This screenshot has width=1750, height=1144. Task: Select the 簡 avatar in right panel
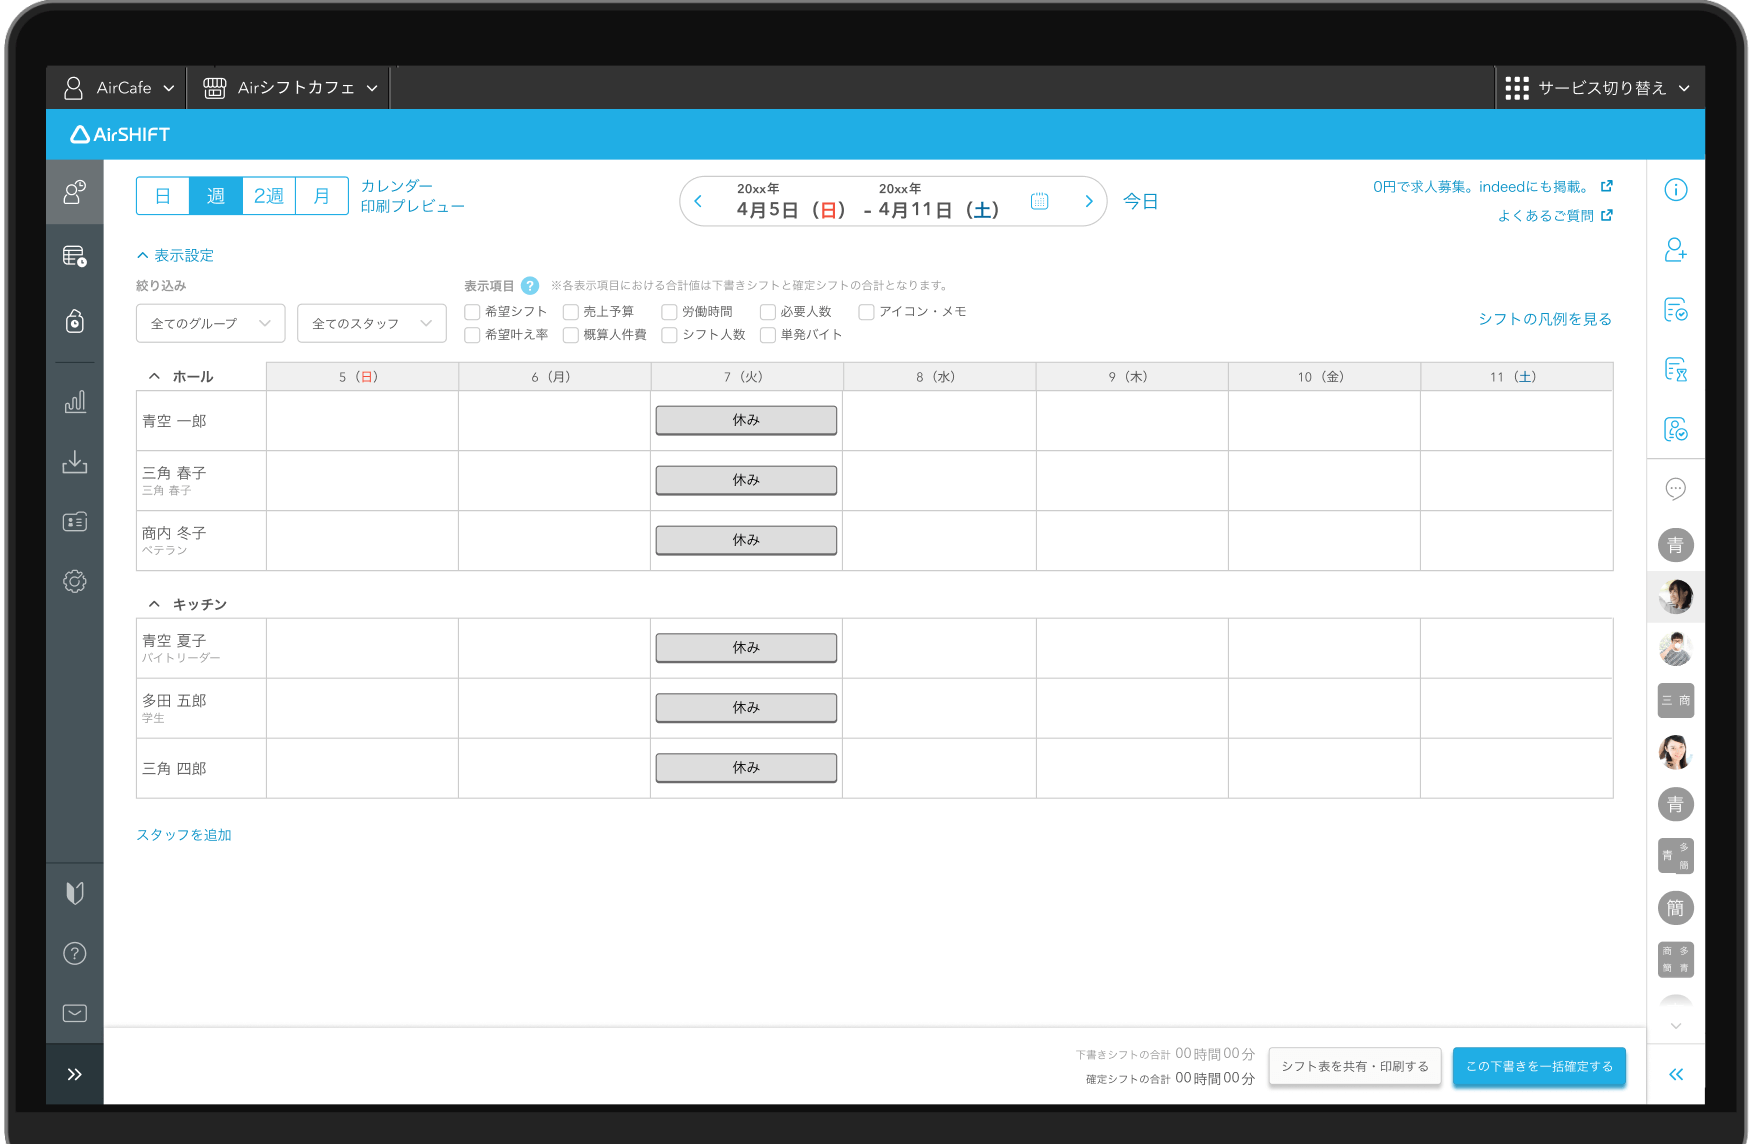coord(1676,908)
